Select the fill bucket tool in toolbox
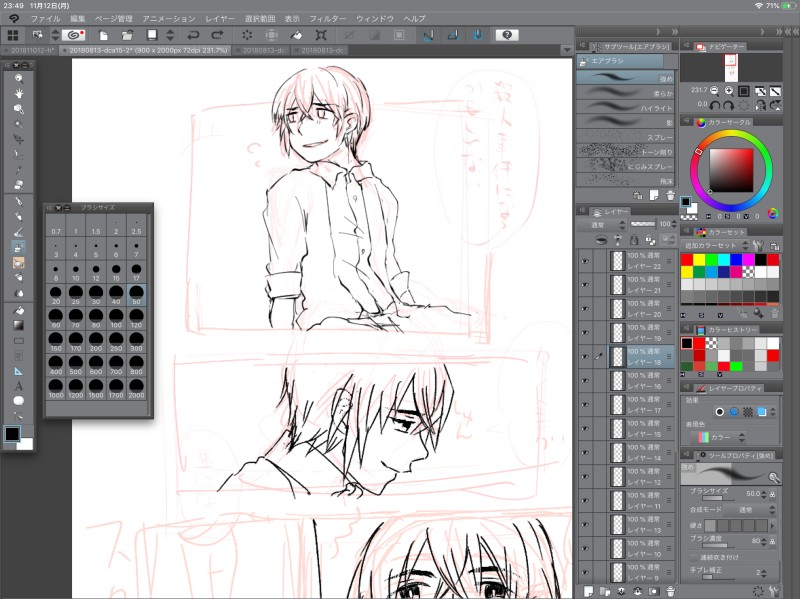The height and width of the screenshot is (599, 800). [19, 310]
